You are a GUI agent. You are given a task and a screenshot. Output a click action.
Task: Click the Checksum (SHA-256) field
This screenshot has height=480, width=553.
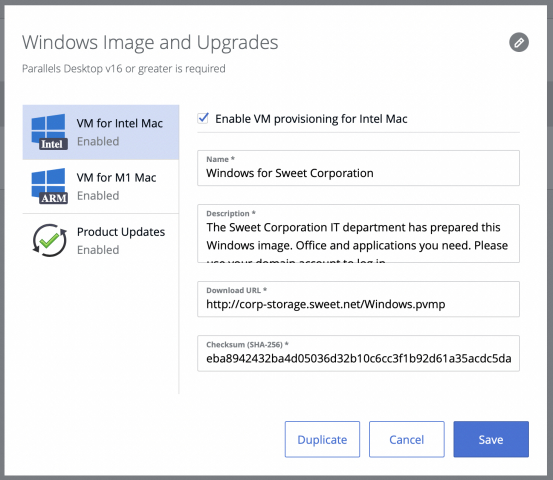pyautogui.click(x=358, y=353)
